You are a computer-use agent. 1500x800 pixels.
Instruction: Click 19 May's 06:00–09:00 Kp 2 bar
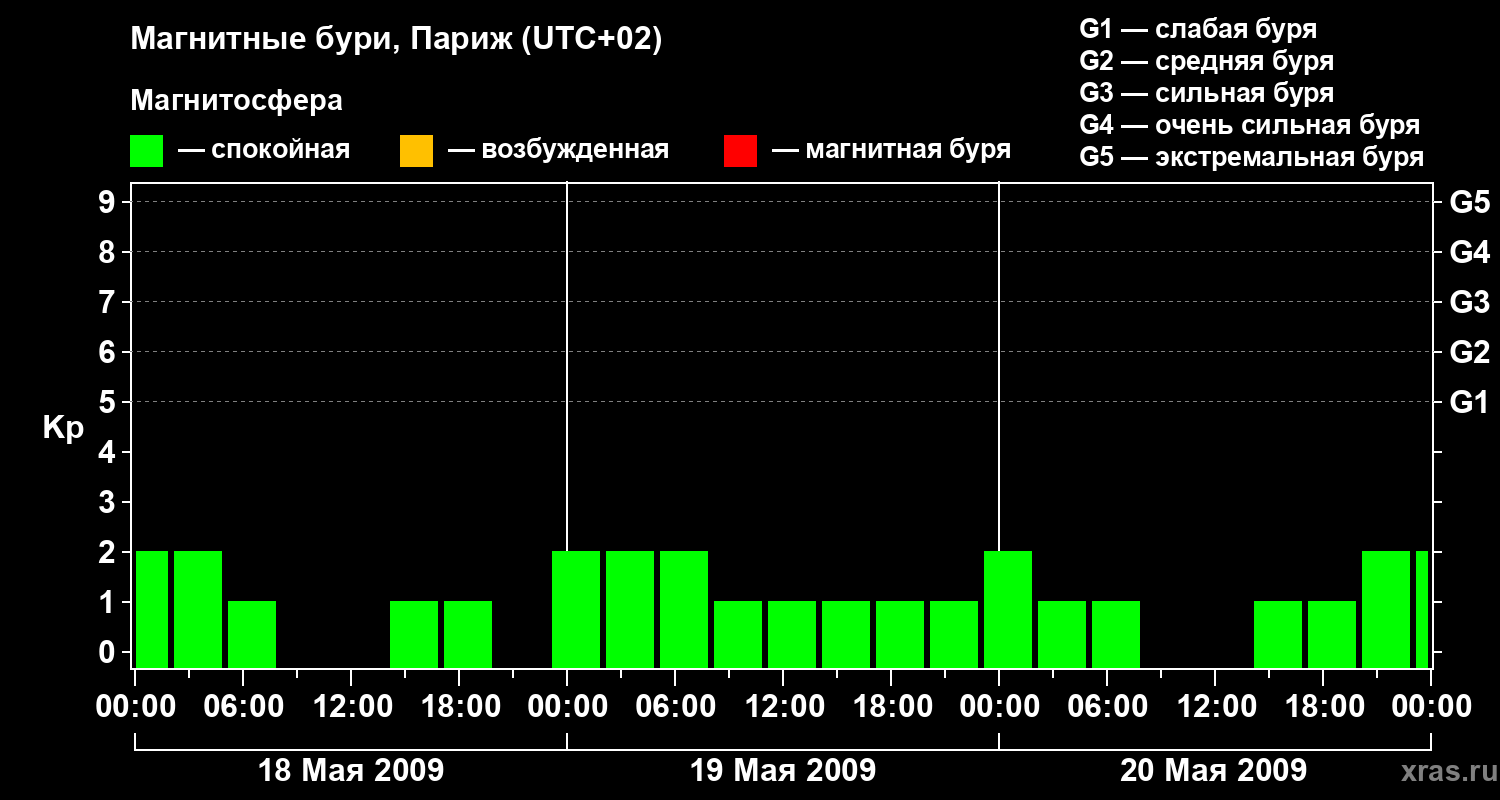(x=684, y=609)
